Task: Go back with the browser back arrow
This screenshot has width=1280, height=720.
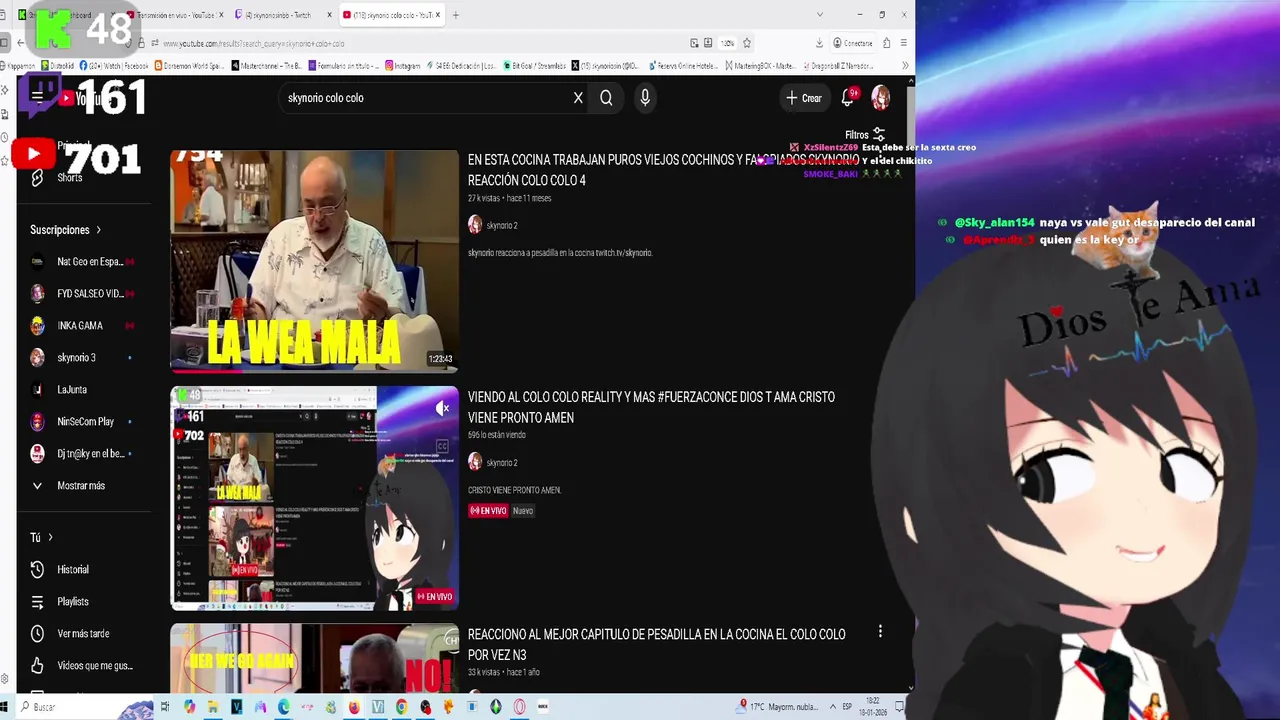Action: 21,43
